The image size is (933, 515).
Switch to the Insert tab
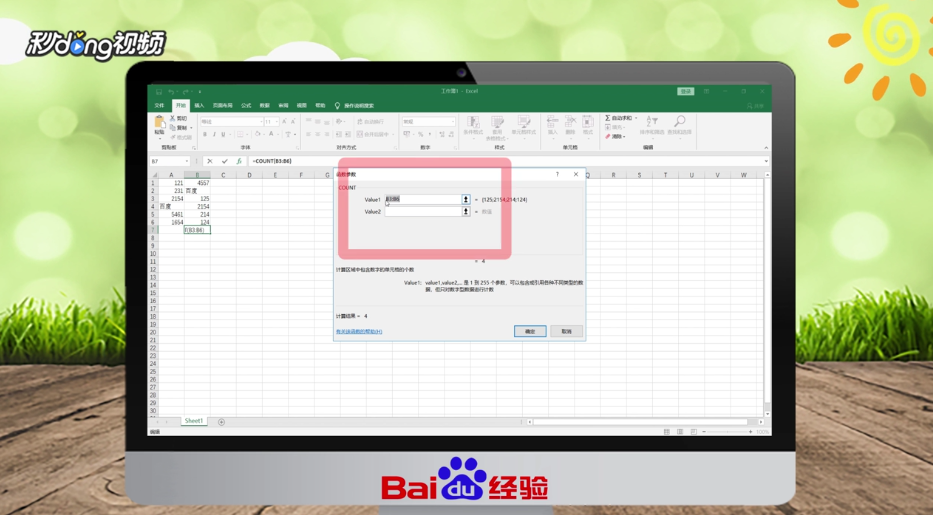[199, 105]
